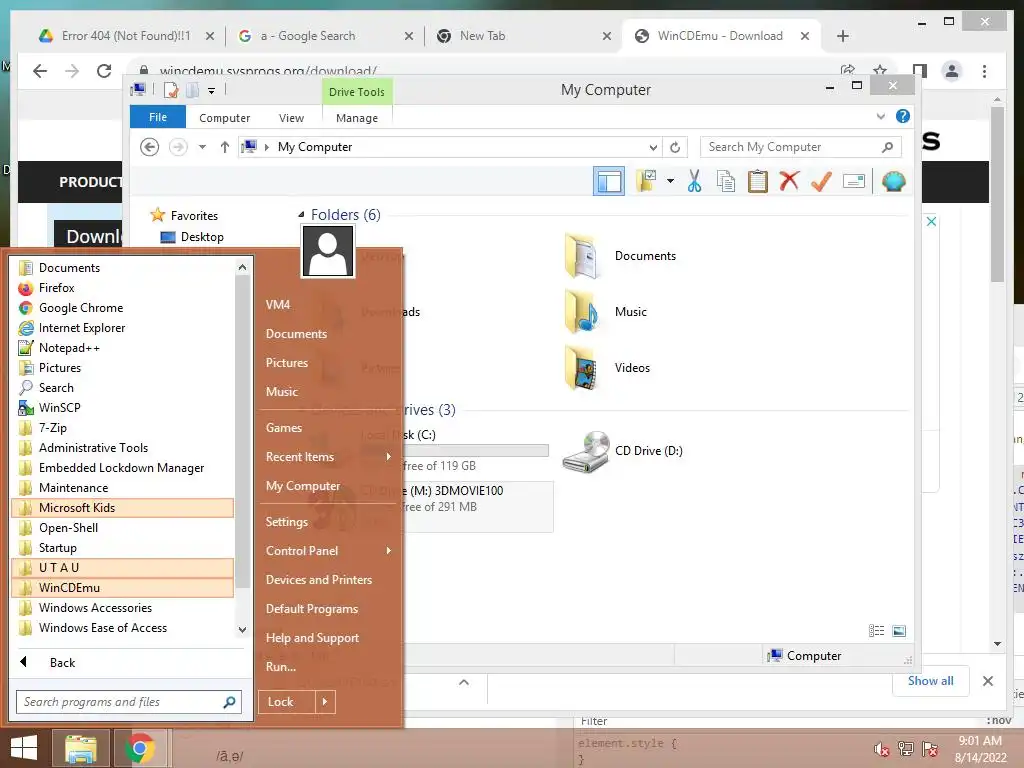Select Desktop under Favorites
The width and height of the screenshot is (1024, 768).
click(193, 236)
